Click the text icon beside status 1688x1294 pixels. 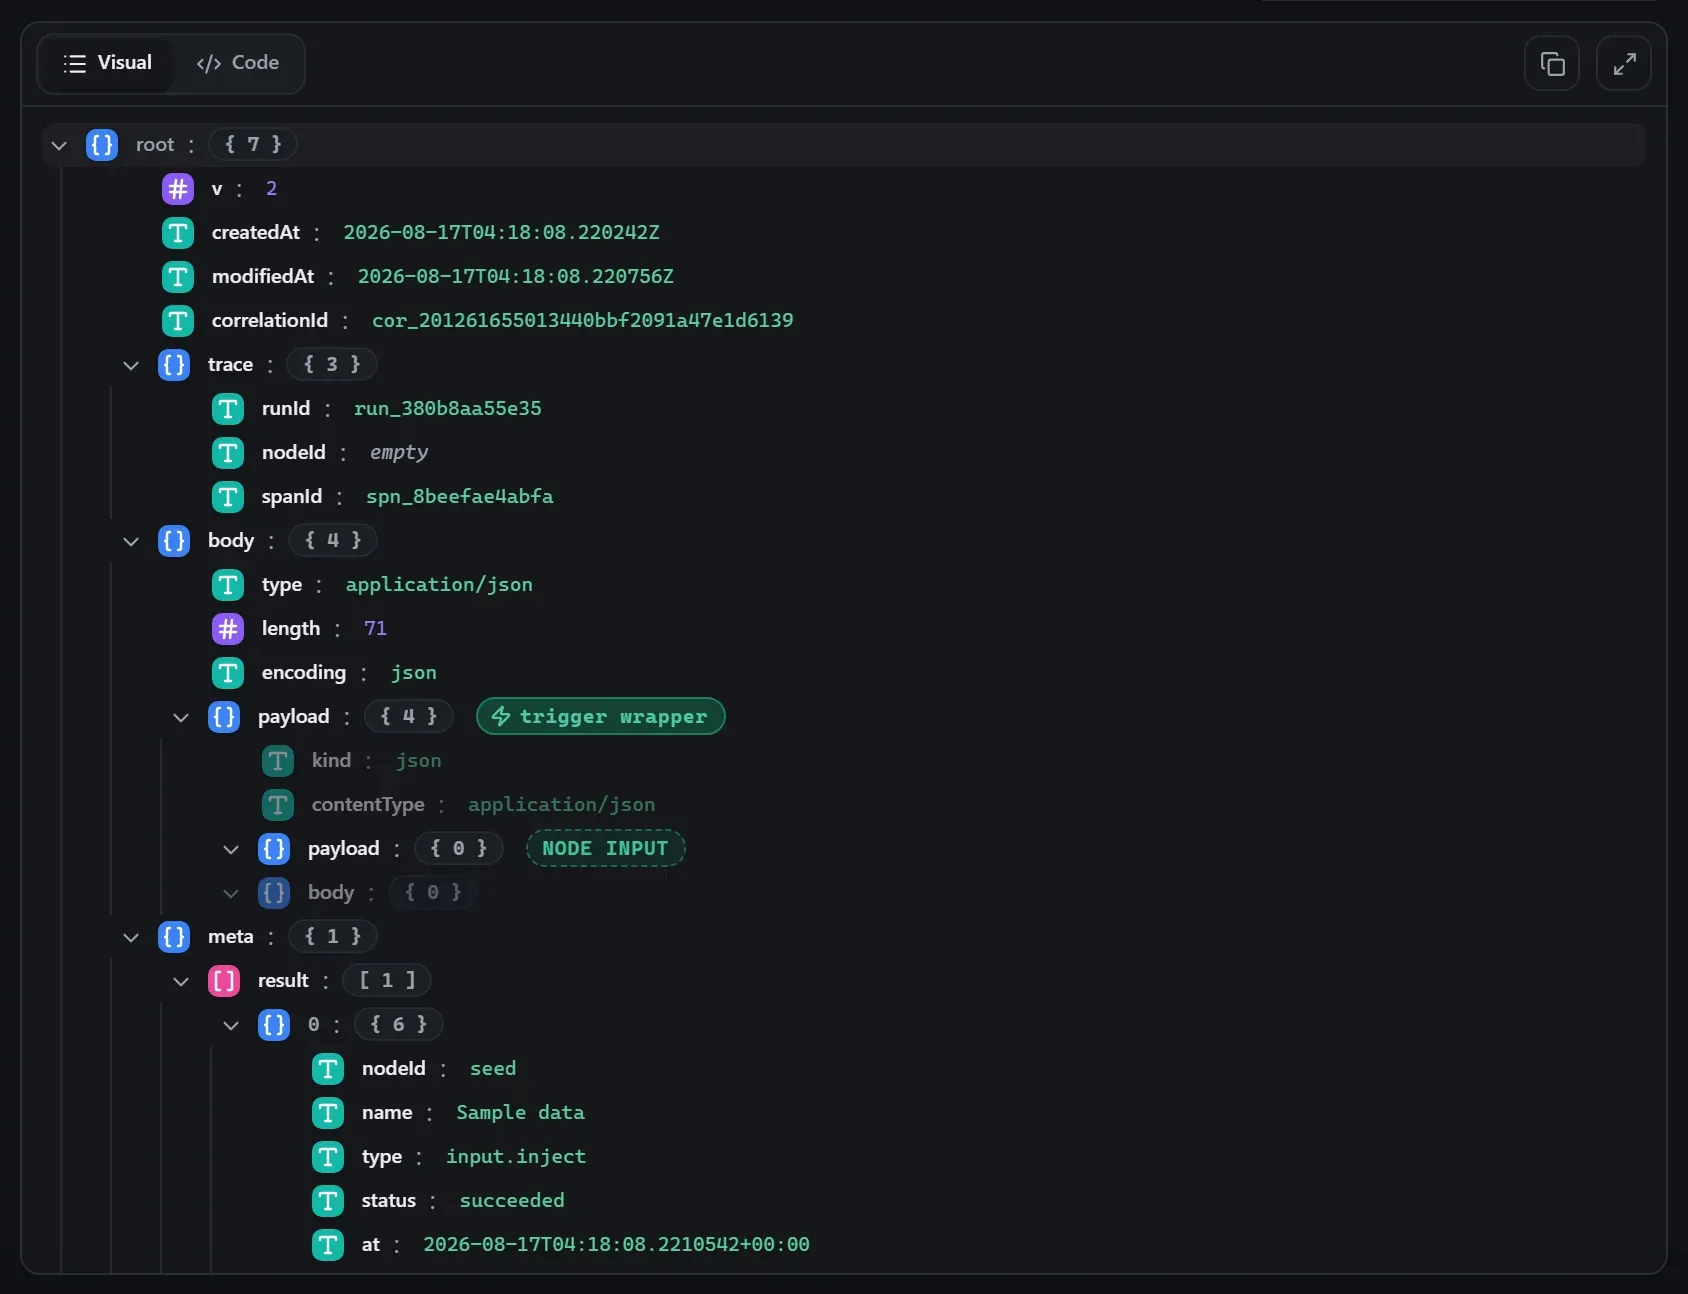(328, 1201)
